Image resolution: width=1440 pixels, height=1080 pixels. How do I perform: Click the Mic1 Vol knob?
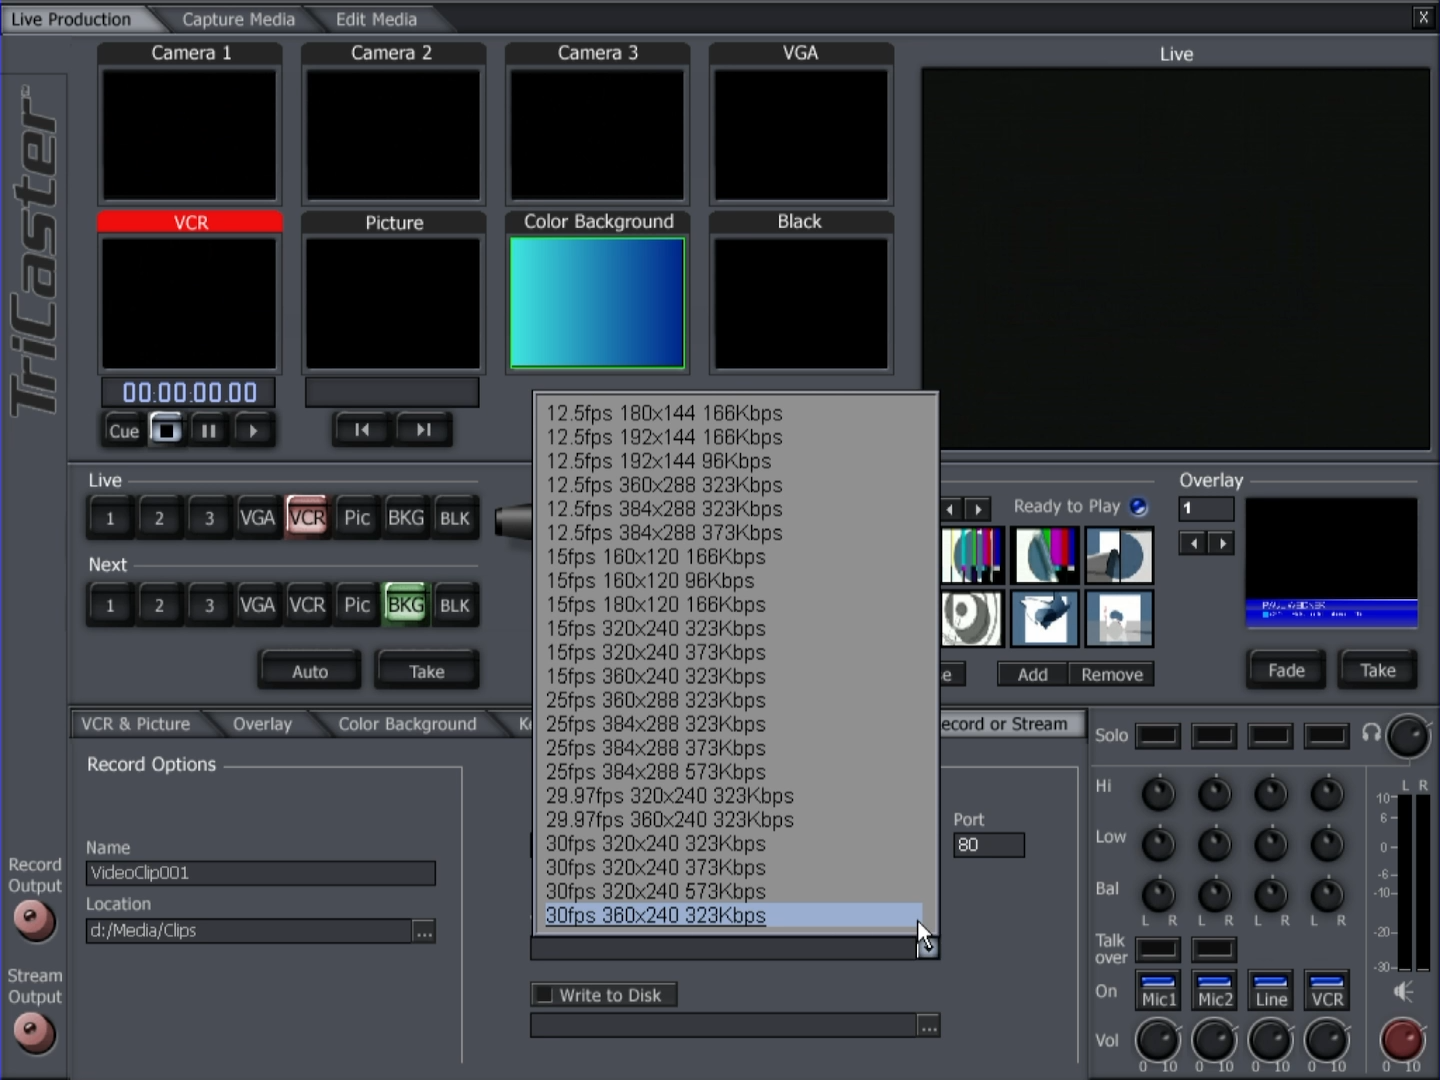click(1158, 1040)
